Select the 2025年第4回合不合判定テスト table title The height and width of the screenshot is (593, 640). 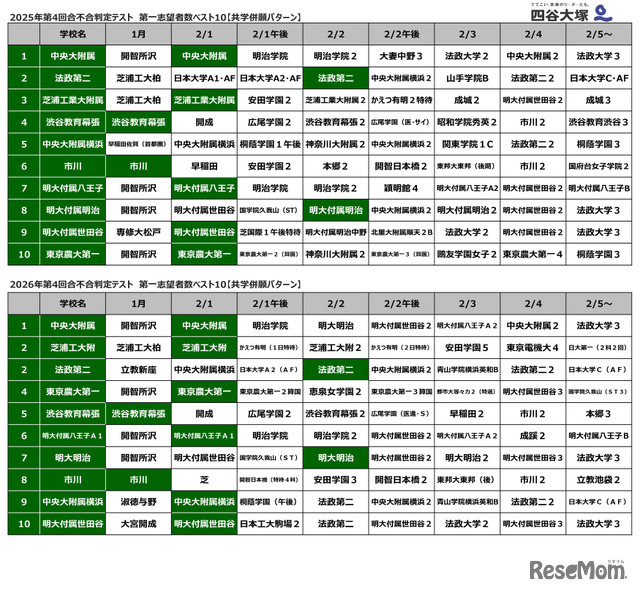pos(155,17)
